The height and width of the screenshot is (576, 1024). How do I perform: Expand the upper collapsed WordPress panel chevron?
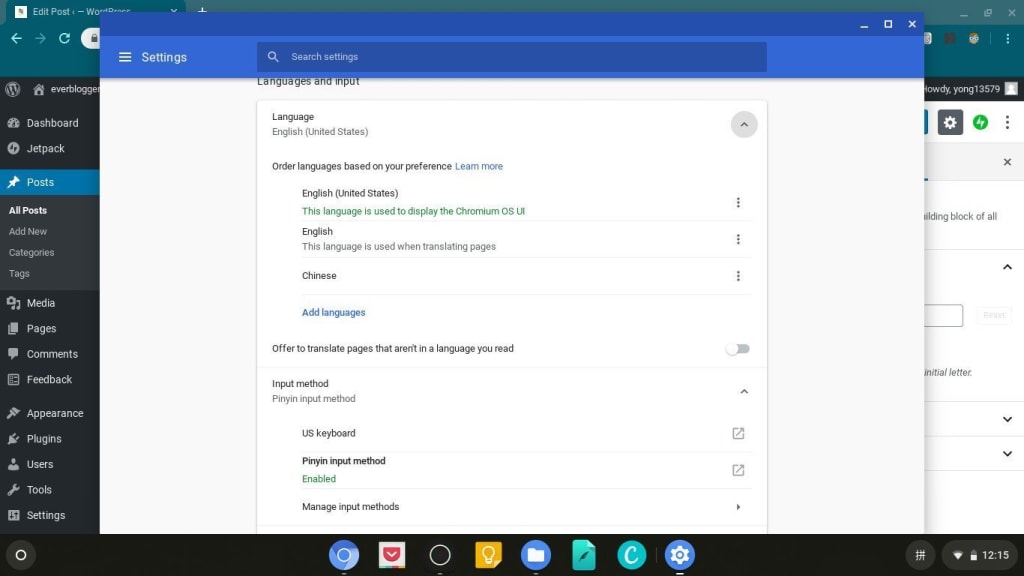coord(1007,419)
